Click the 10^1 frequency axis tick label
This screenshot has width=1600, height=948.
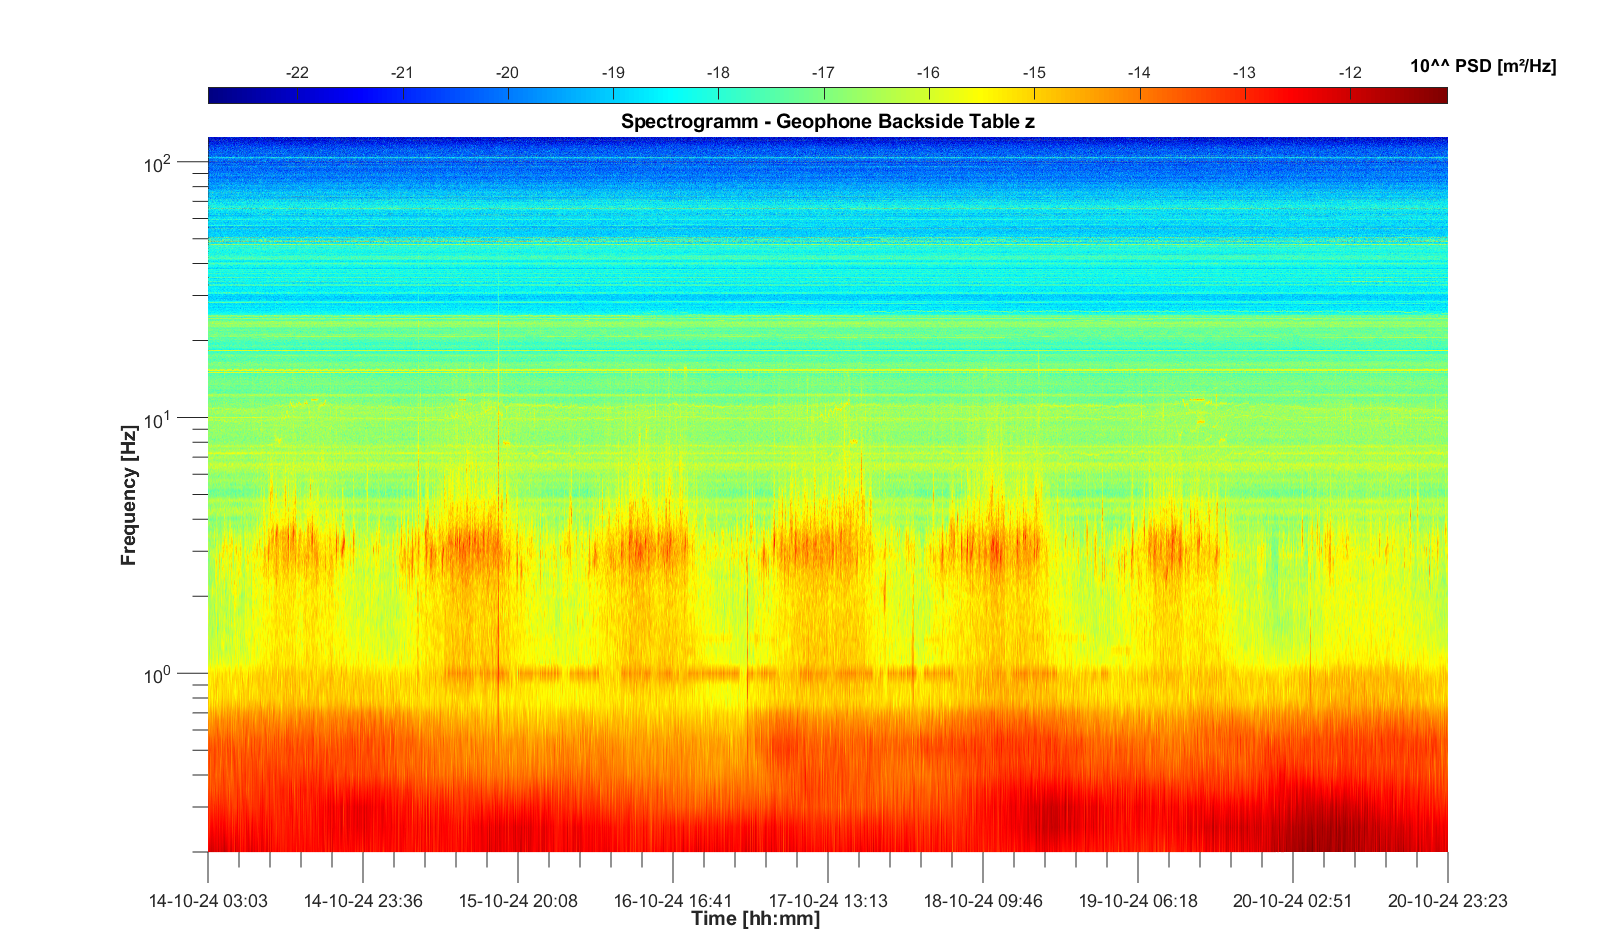click(158, 419)
